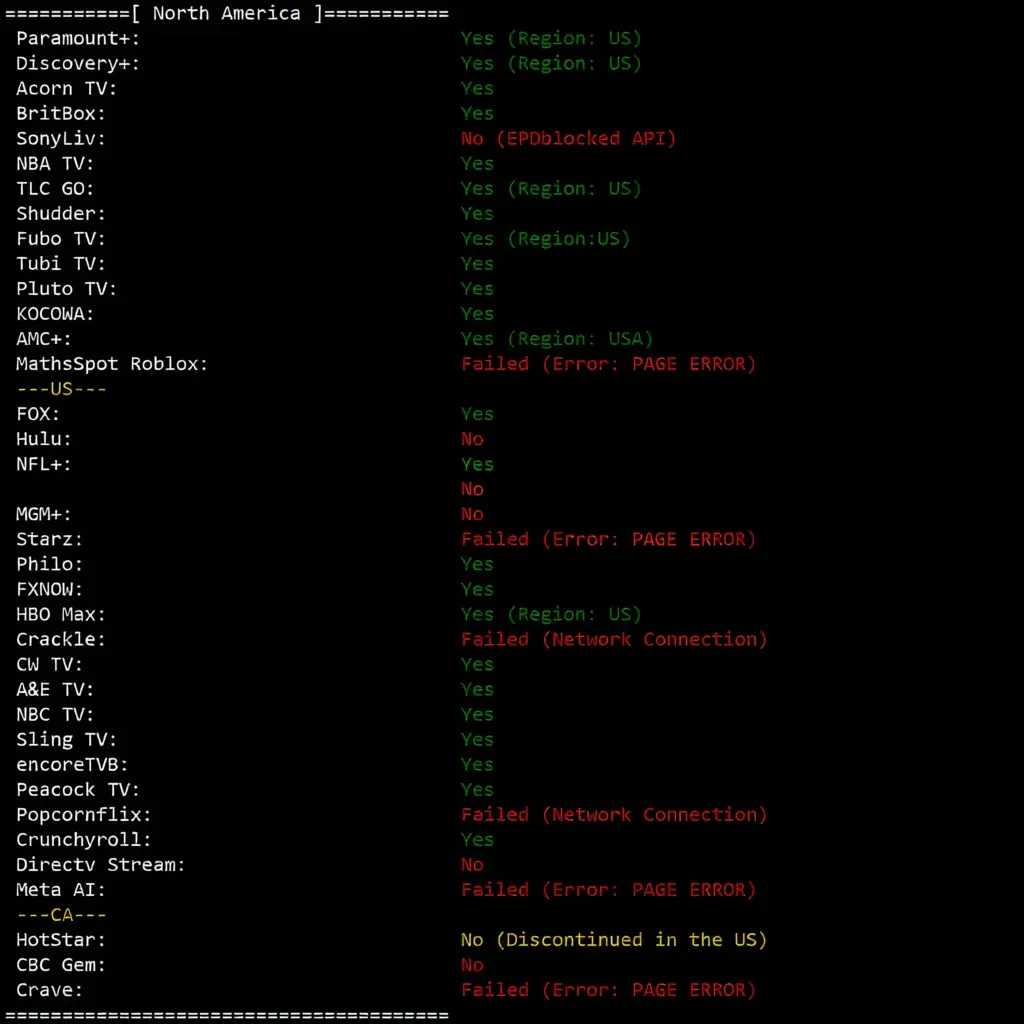Click the green 'Yes' result for FOX

tap(477, 414)
